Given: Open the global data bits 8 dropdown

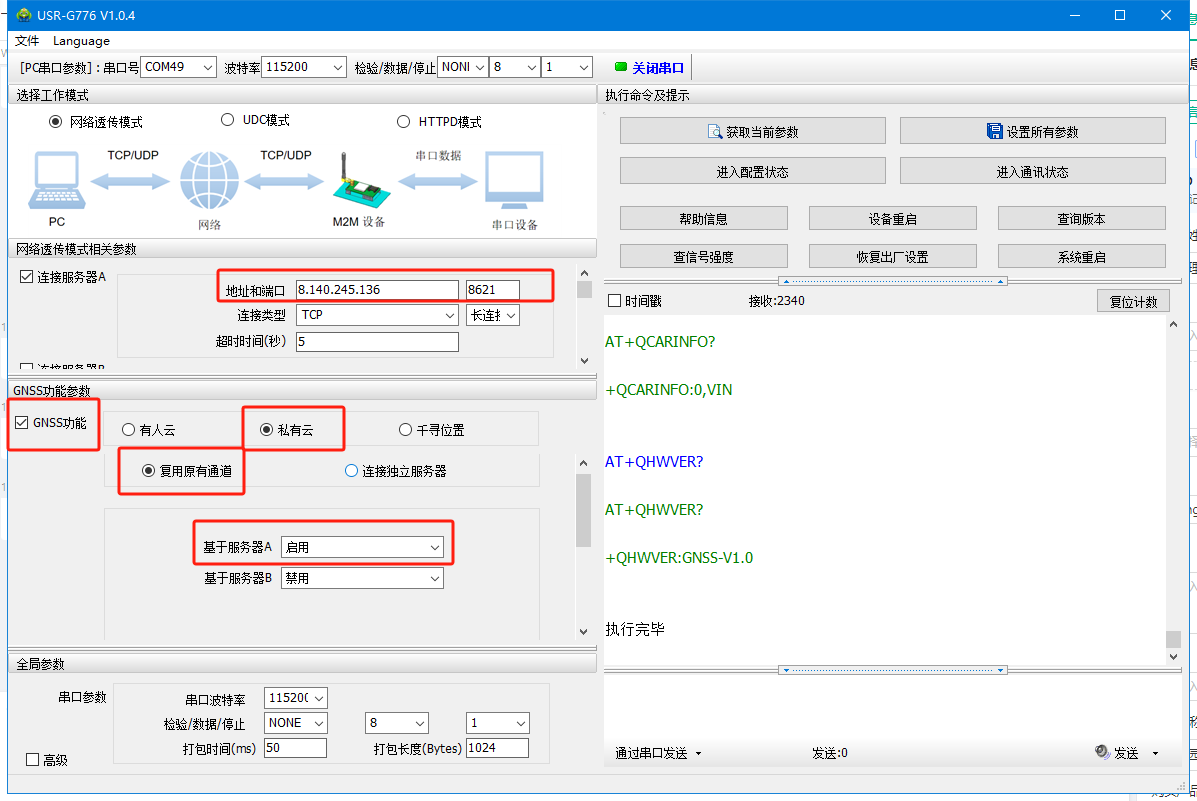Looking at the screenshot, I should pos(397,723).
